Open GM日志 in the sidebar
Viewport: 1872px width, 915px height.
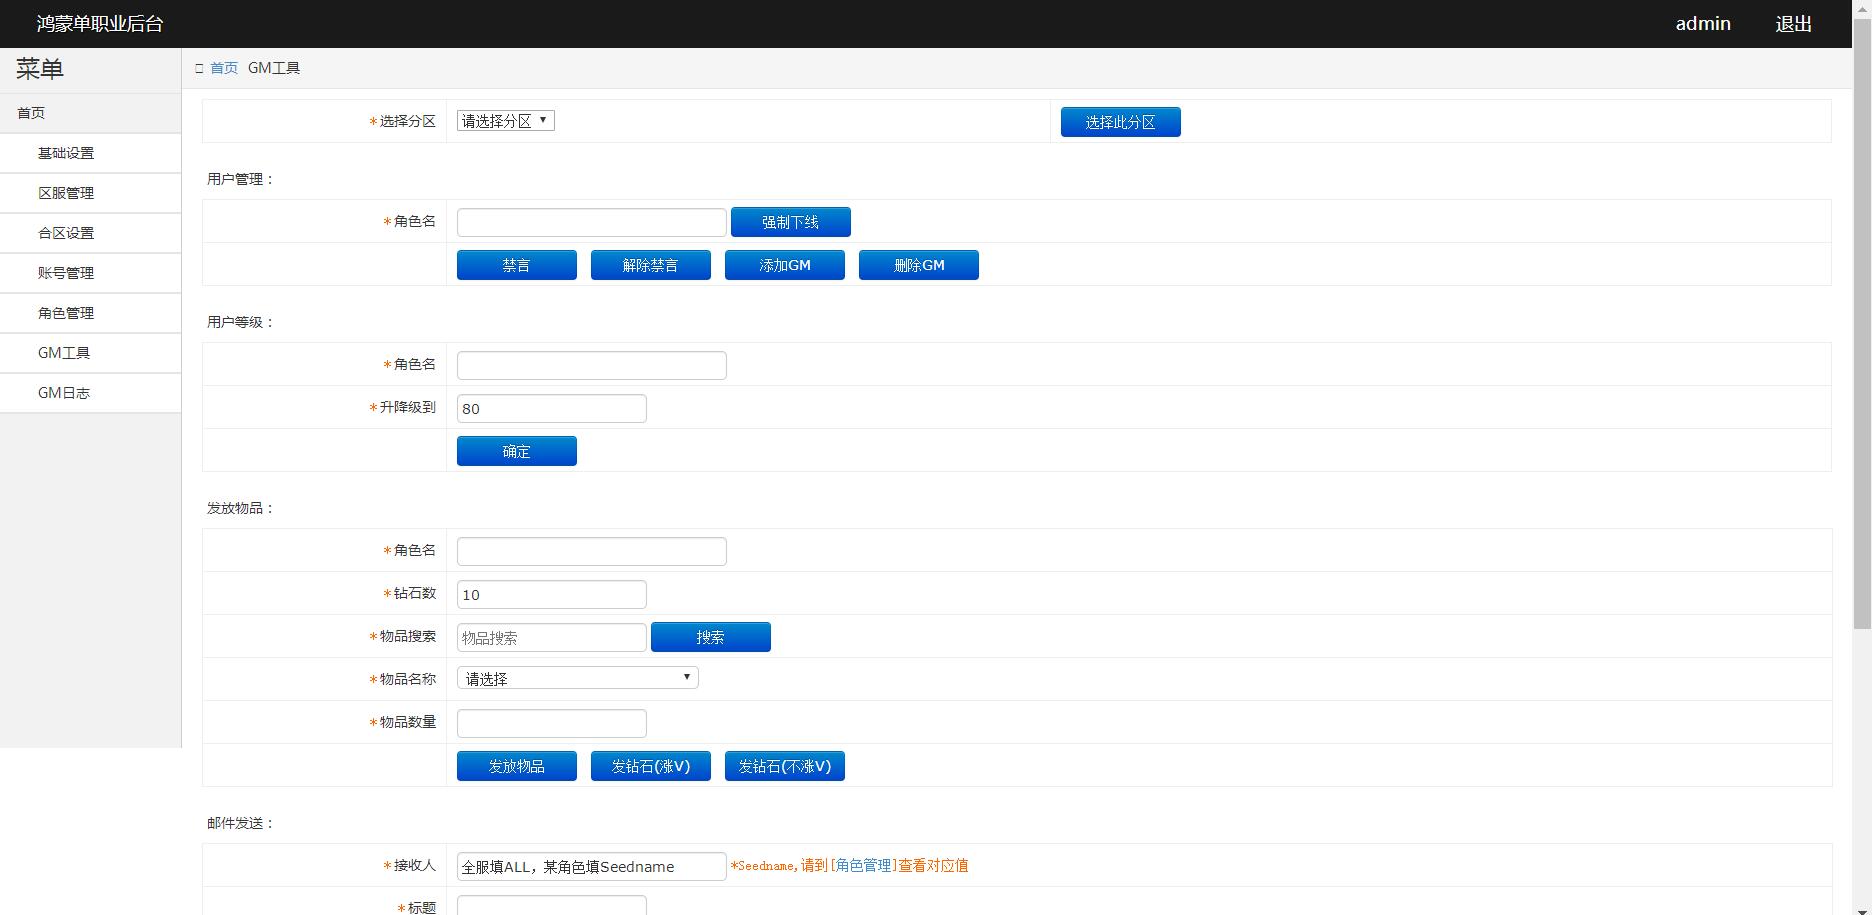pyautogui.click(x=64, y=393)
